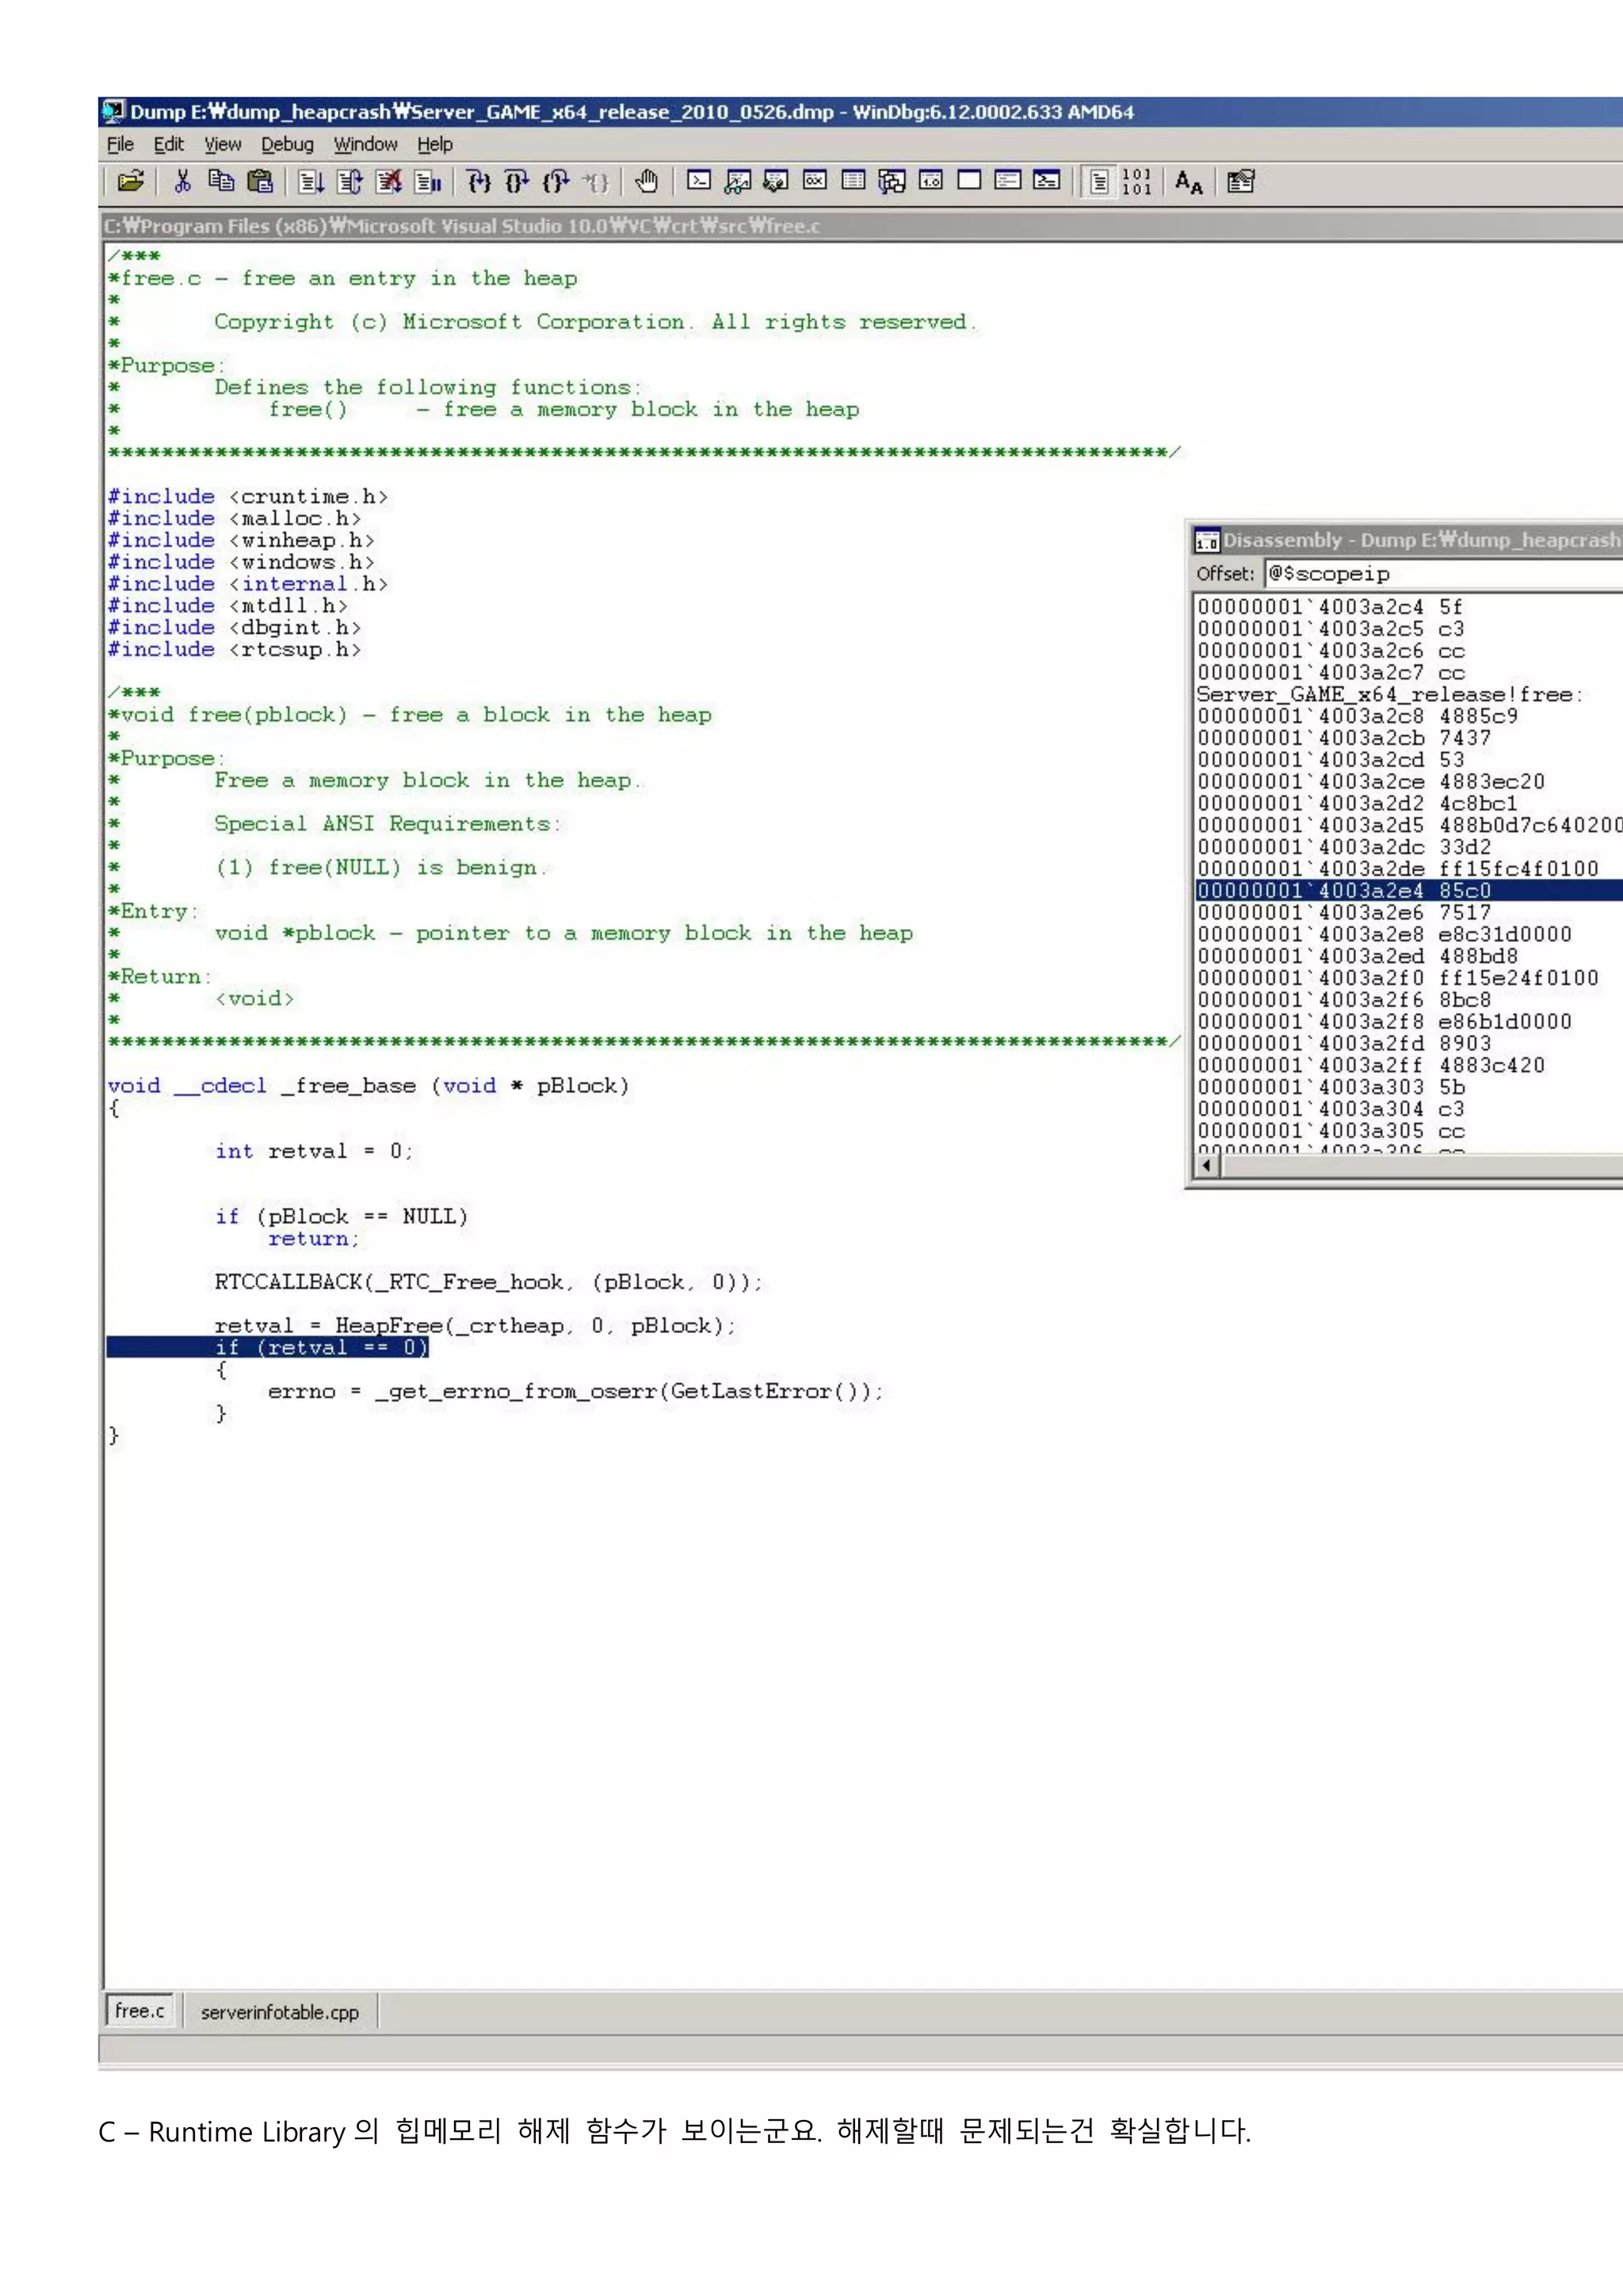Click the Paste clipboard icon
The height and width of the screenshot is (2296, 1623).
[x=260, y=181]
